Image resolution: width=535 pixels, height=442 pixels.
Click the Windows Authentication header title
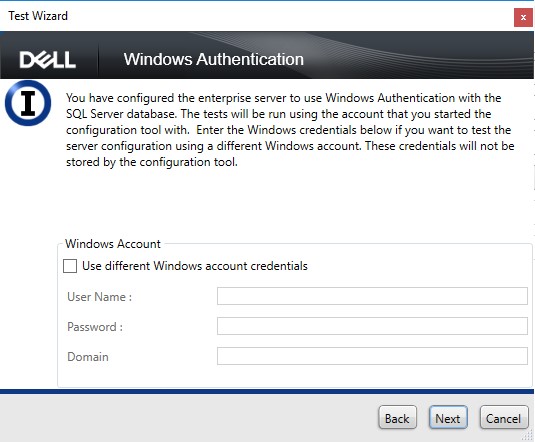(214, 59)
